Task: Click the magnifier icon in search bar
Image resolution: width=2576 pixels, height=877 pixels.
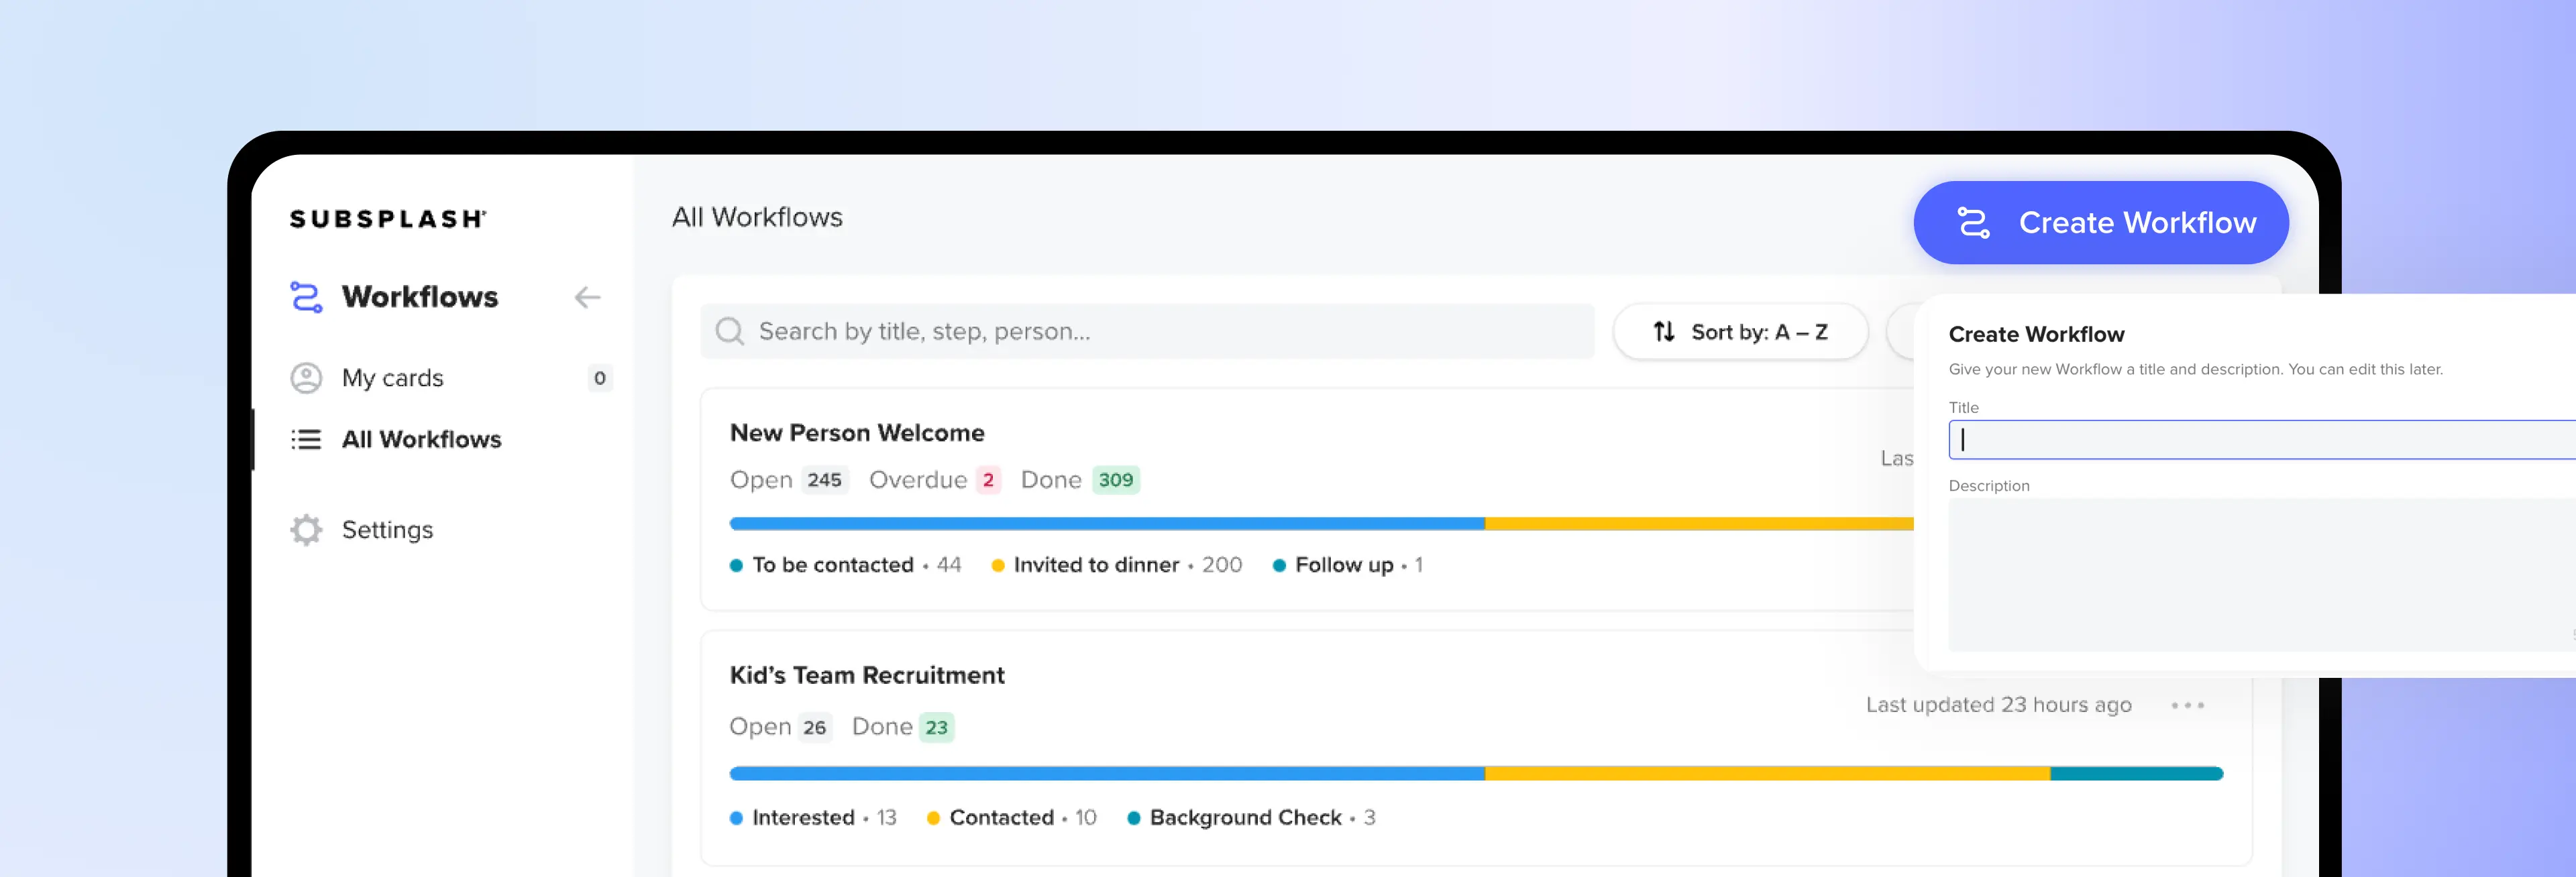Action: (x=730, y=331)
